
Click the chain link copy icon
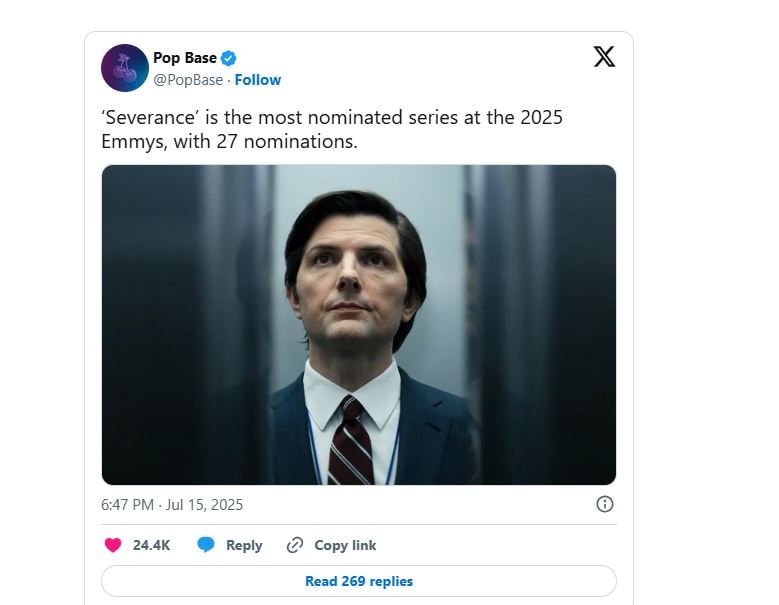pyautogui.click(x=295, y=545)
